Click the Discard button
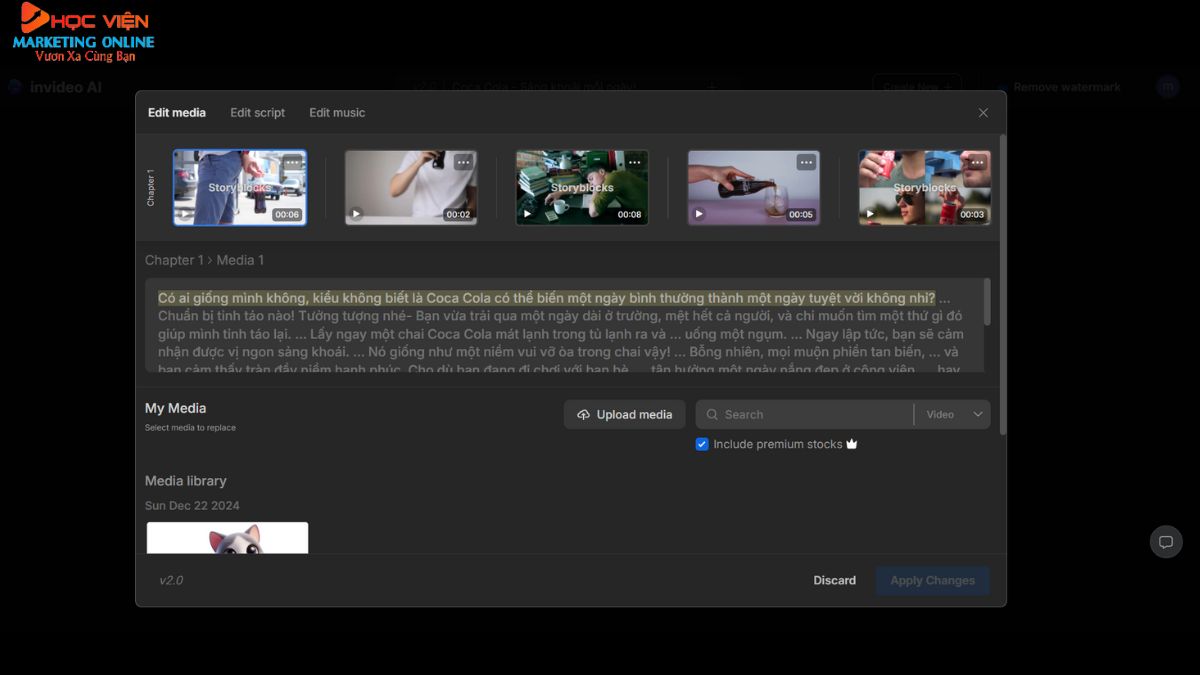Screen dimensions: 1200x675 click(834, 581)
